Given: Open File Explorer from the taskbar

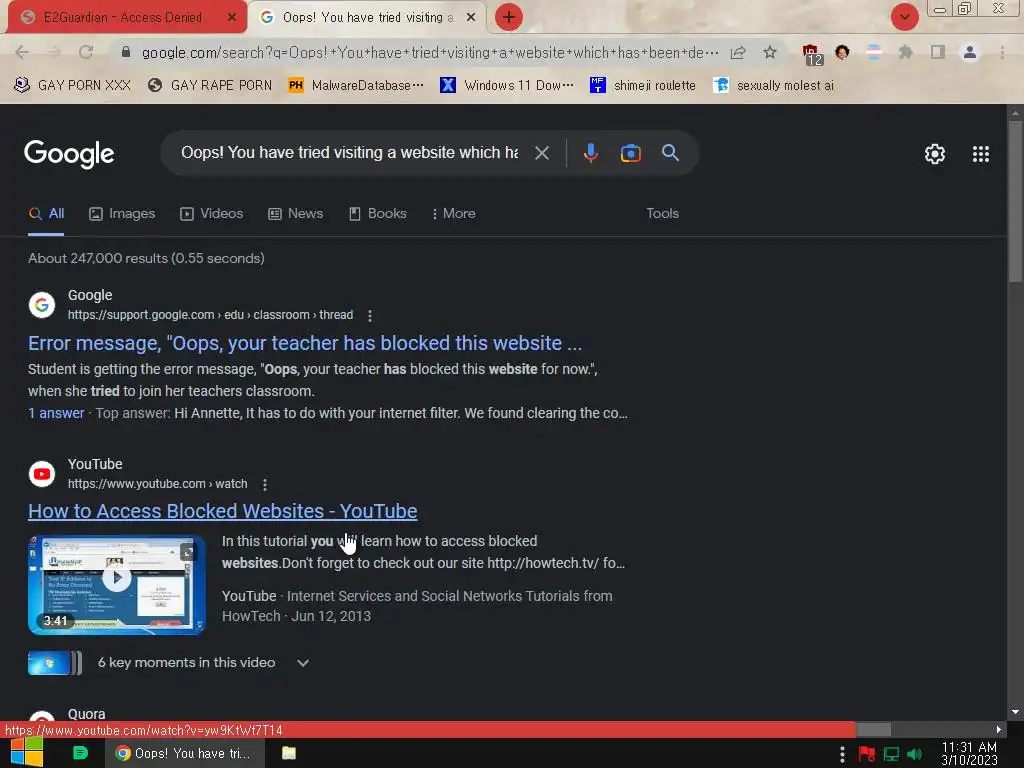Looking at the screenshot, I should (x=289, y=753).
